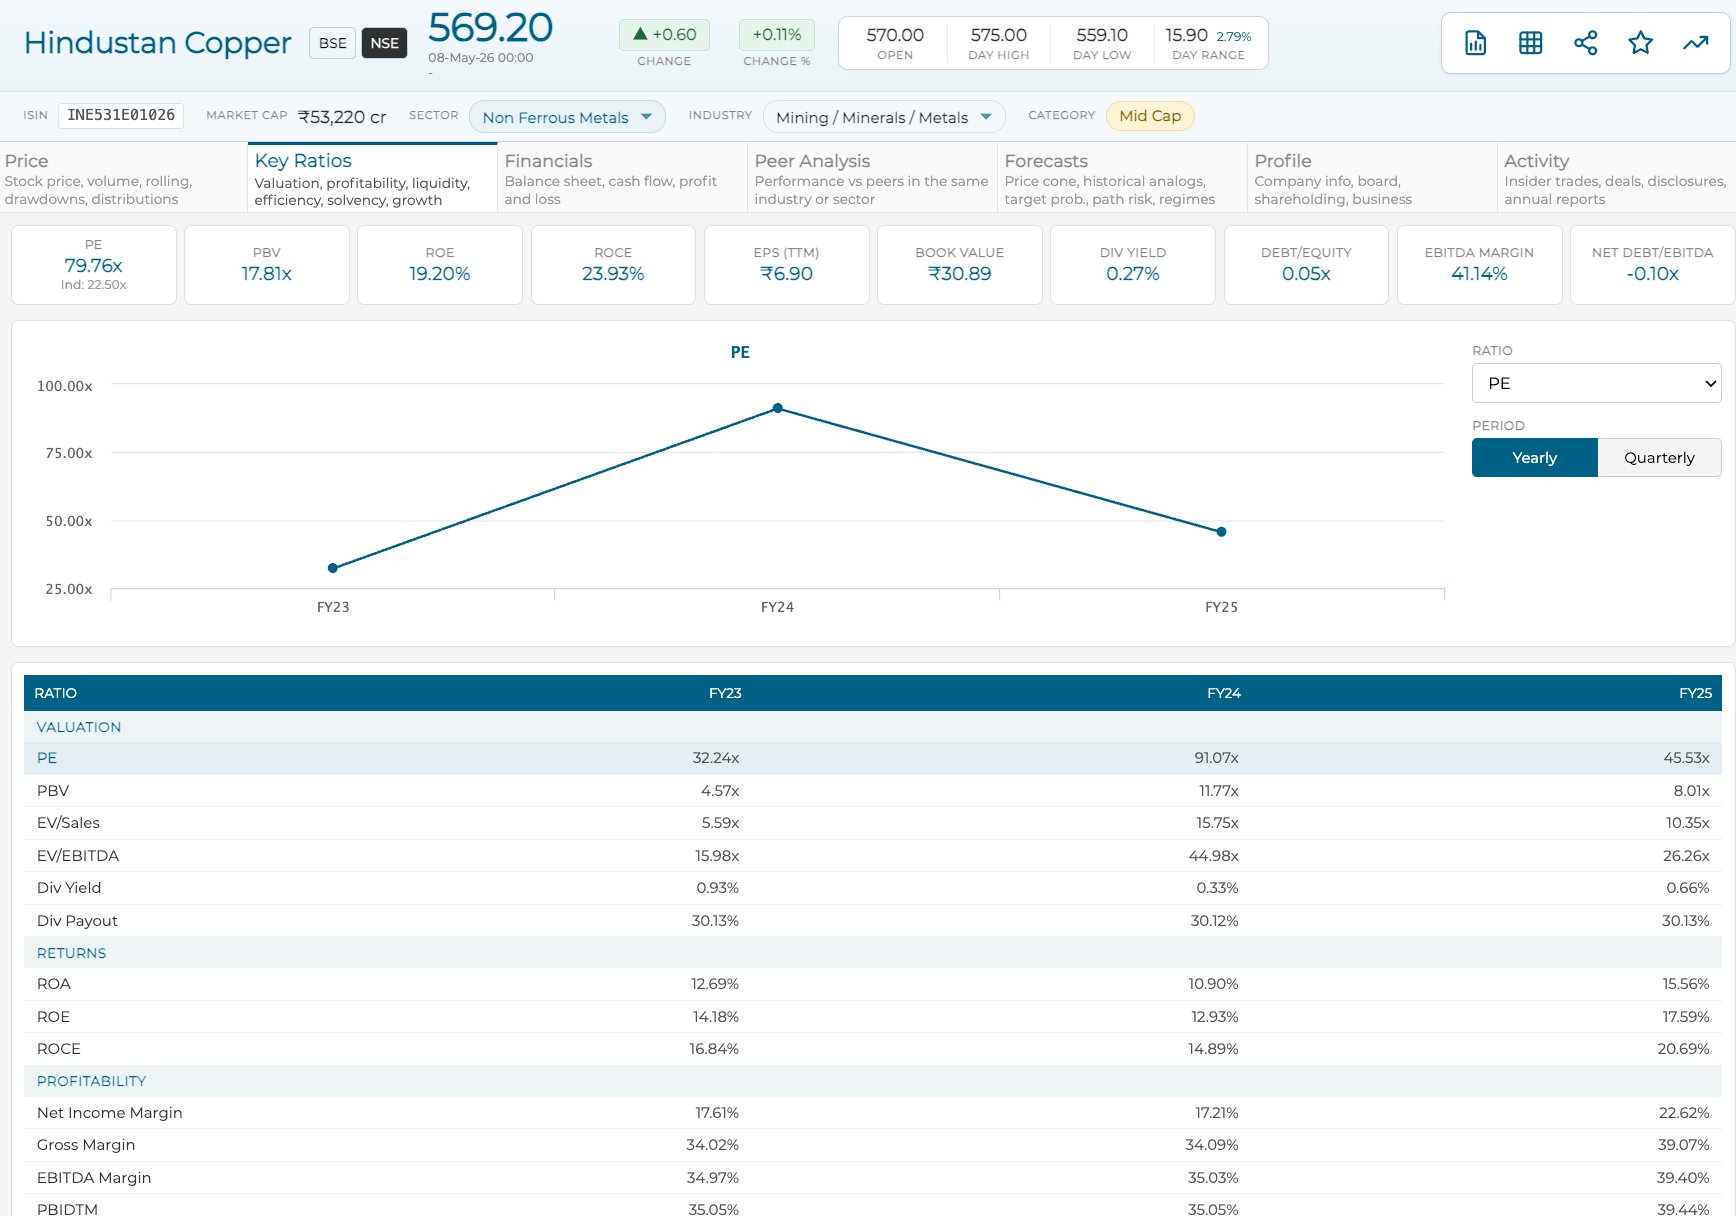
Task: Open the Key Ratios tab
Action: pos(372,178)
